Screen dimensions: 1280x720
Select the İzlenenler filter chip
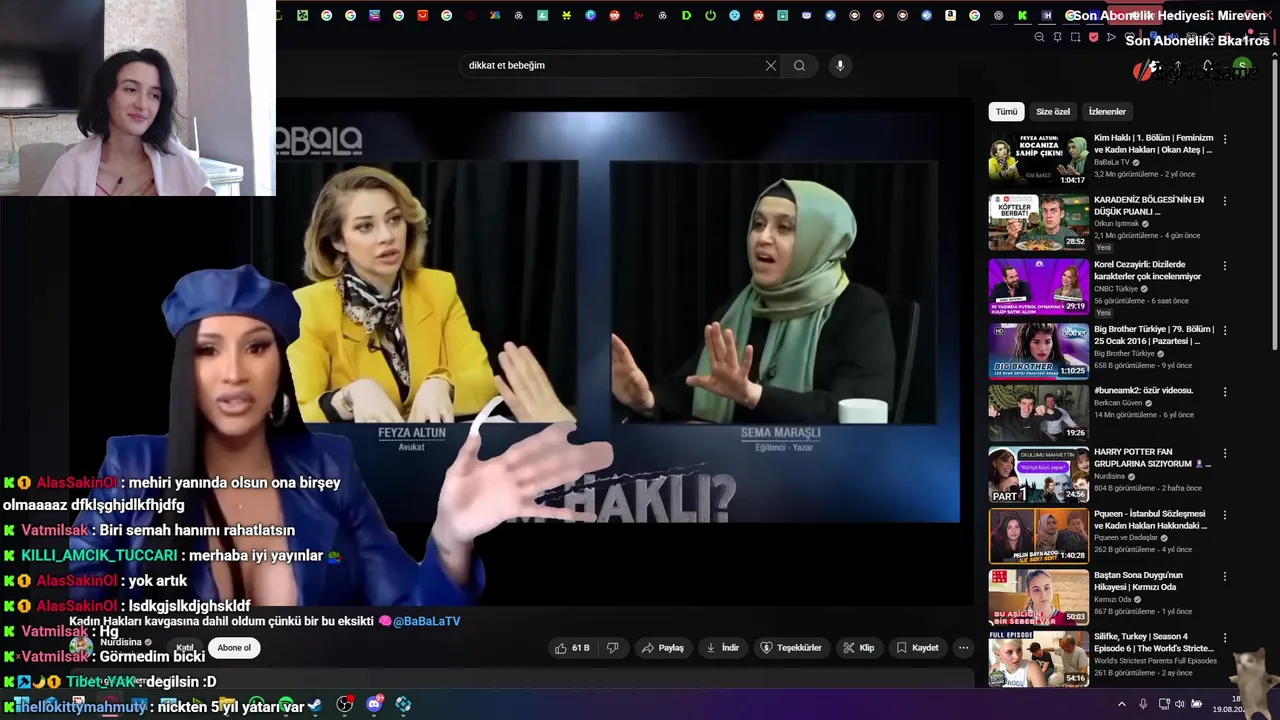tap(1107, 112)
